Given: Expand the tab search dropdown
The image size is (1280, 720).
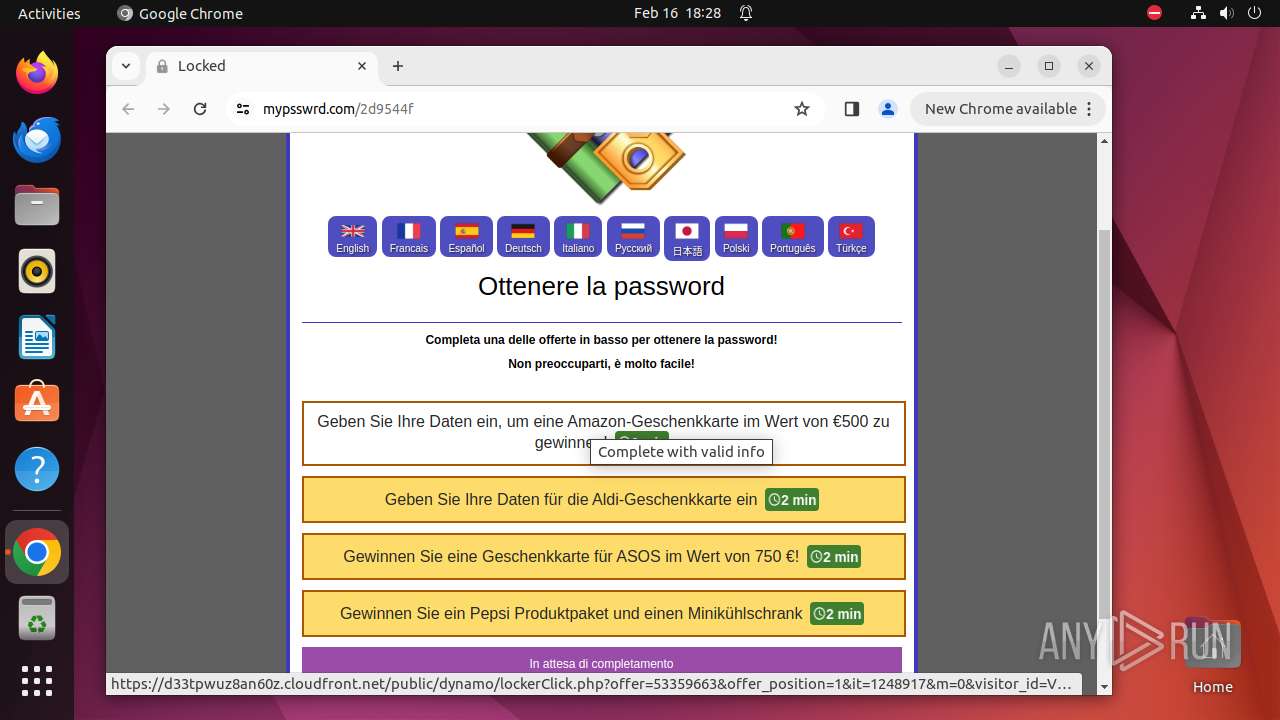Looking at the screenshot, I should 126,66.
